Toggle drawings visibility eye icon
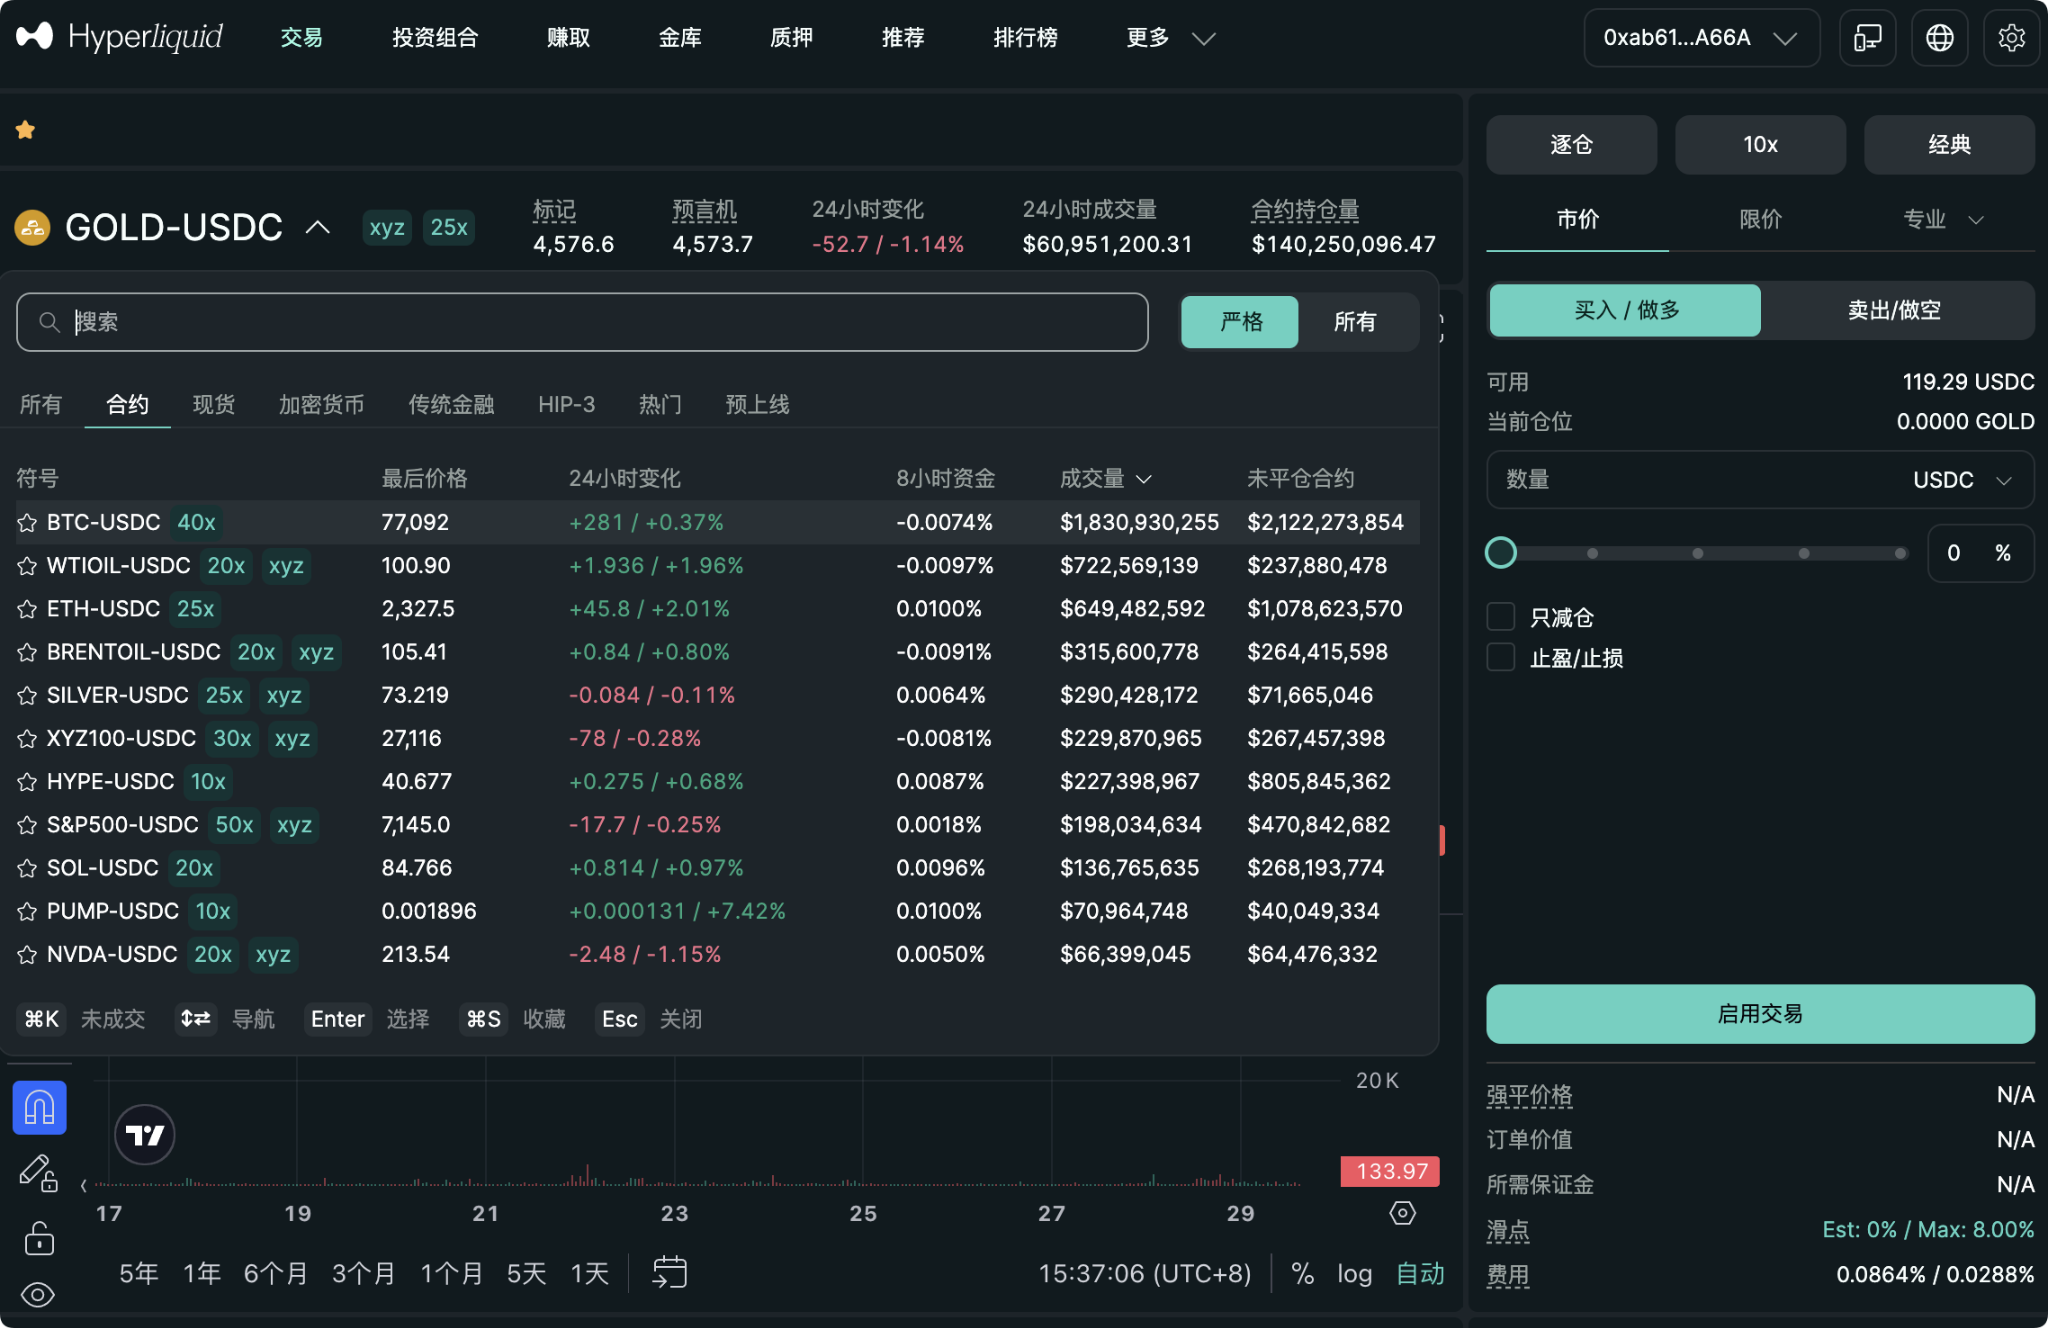The image size is (2048, 1328). point(38,1295)
